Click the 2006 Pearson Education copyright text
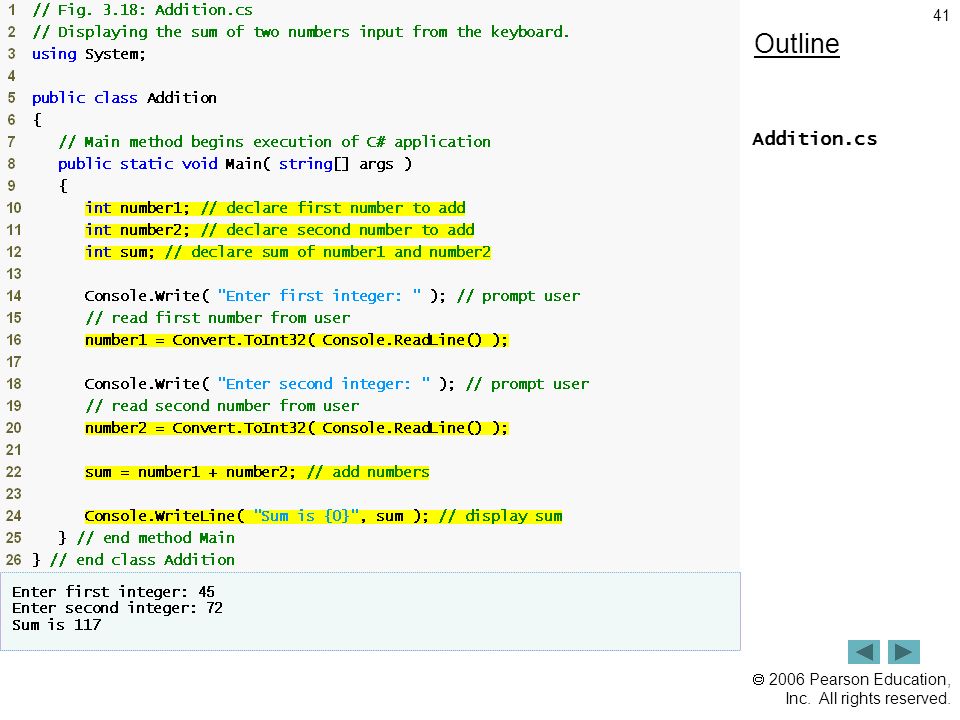960x720 pixels. [x=851, y=689]
